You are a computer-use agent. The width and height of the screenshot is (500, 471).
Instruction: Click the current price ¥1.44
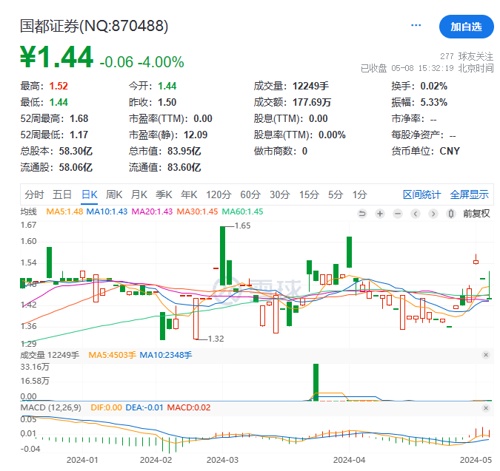[x=57, y=57]
